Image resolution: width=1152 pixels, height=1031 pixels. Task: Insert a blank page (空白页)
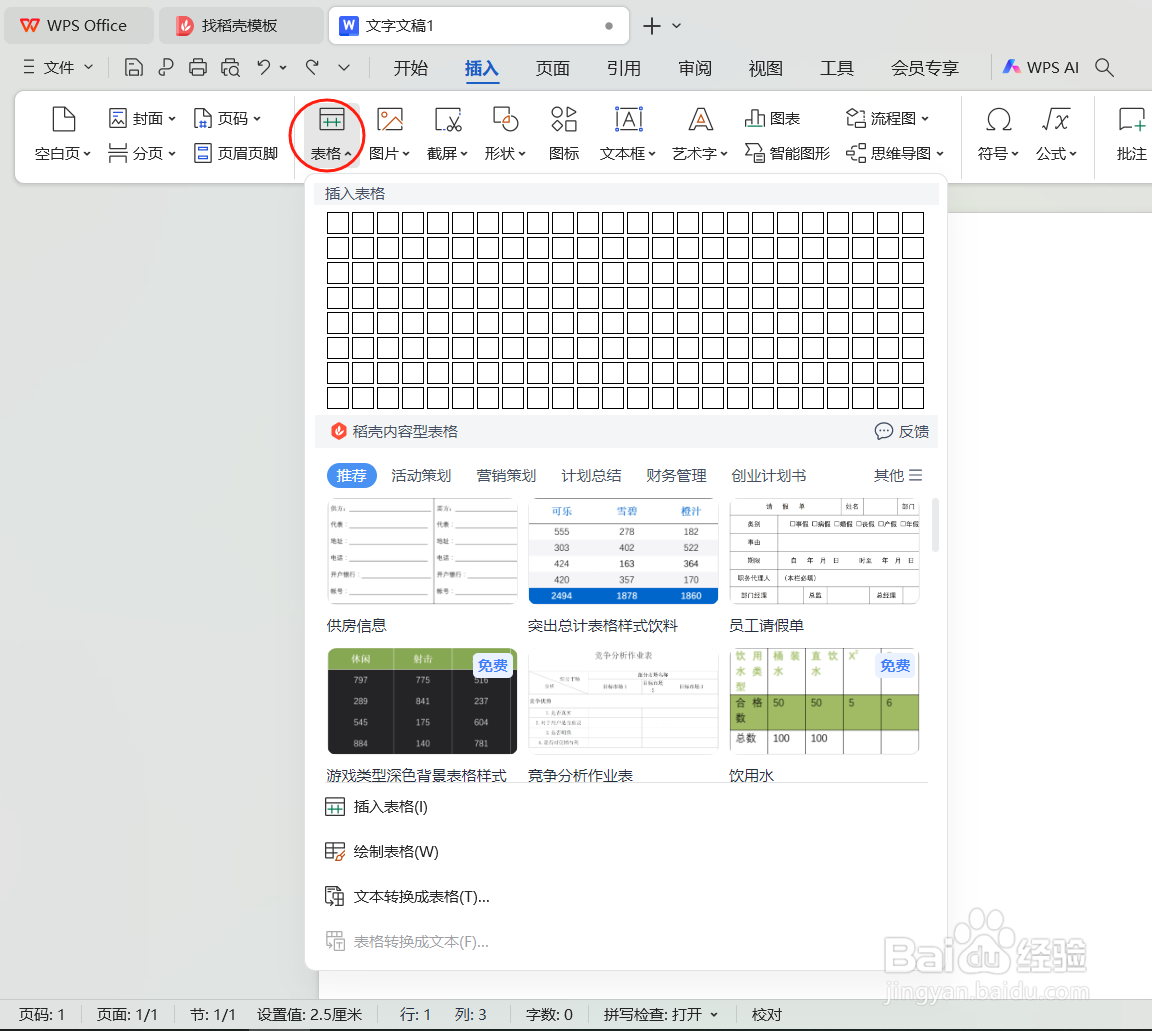pos(62,134)
